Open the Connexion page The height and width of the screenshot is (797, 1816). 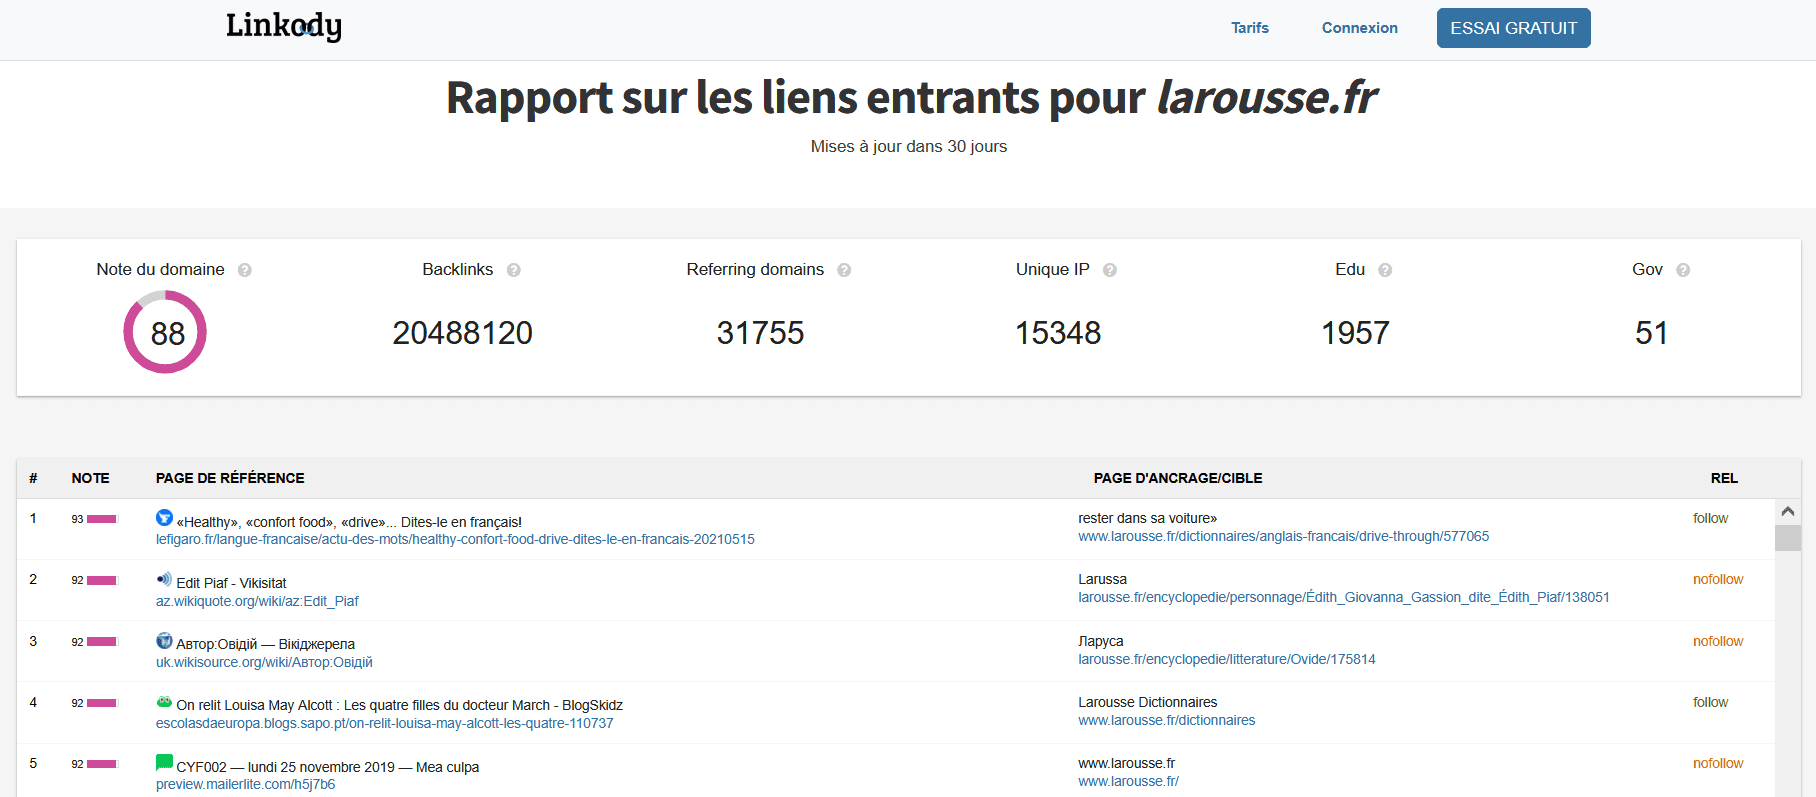pyautogui.click(x=1359, y=28)
